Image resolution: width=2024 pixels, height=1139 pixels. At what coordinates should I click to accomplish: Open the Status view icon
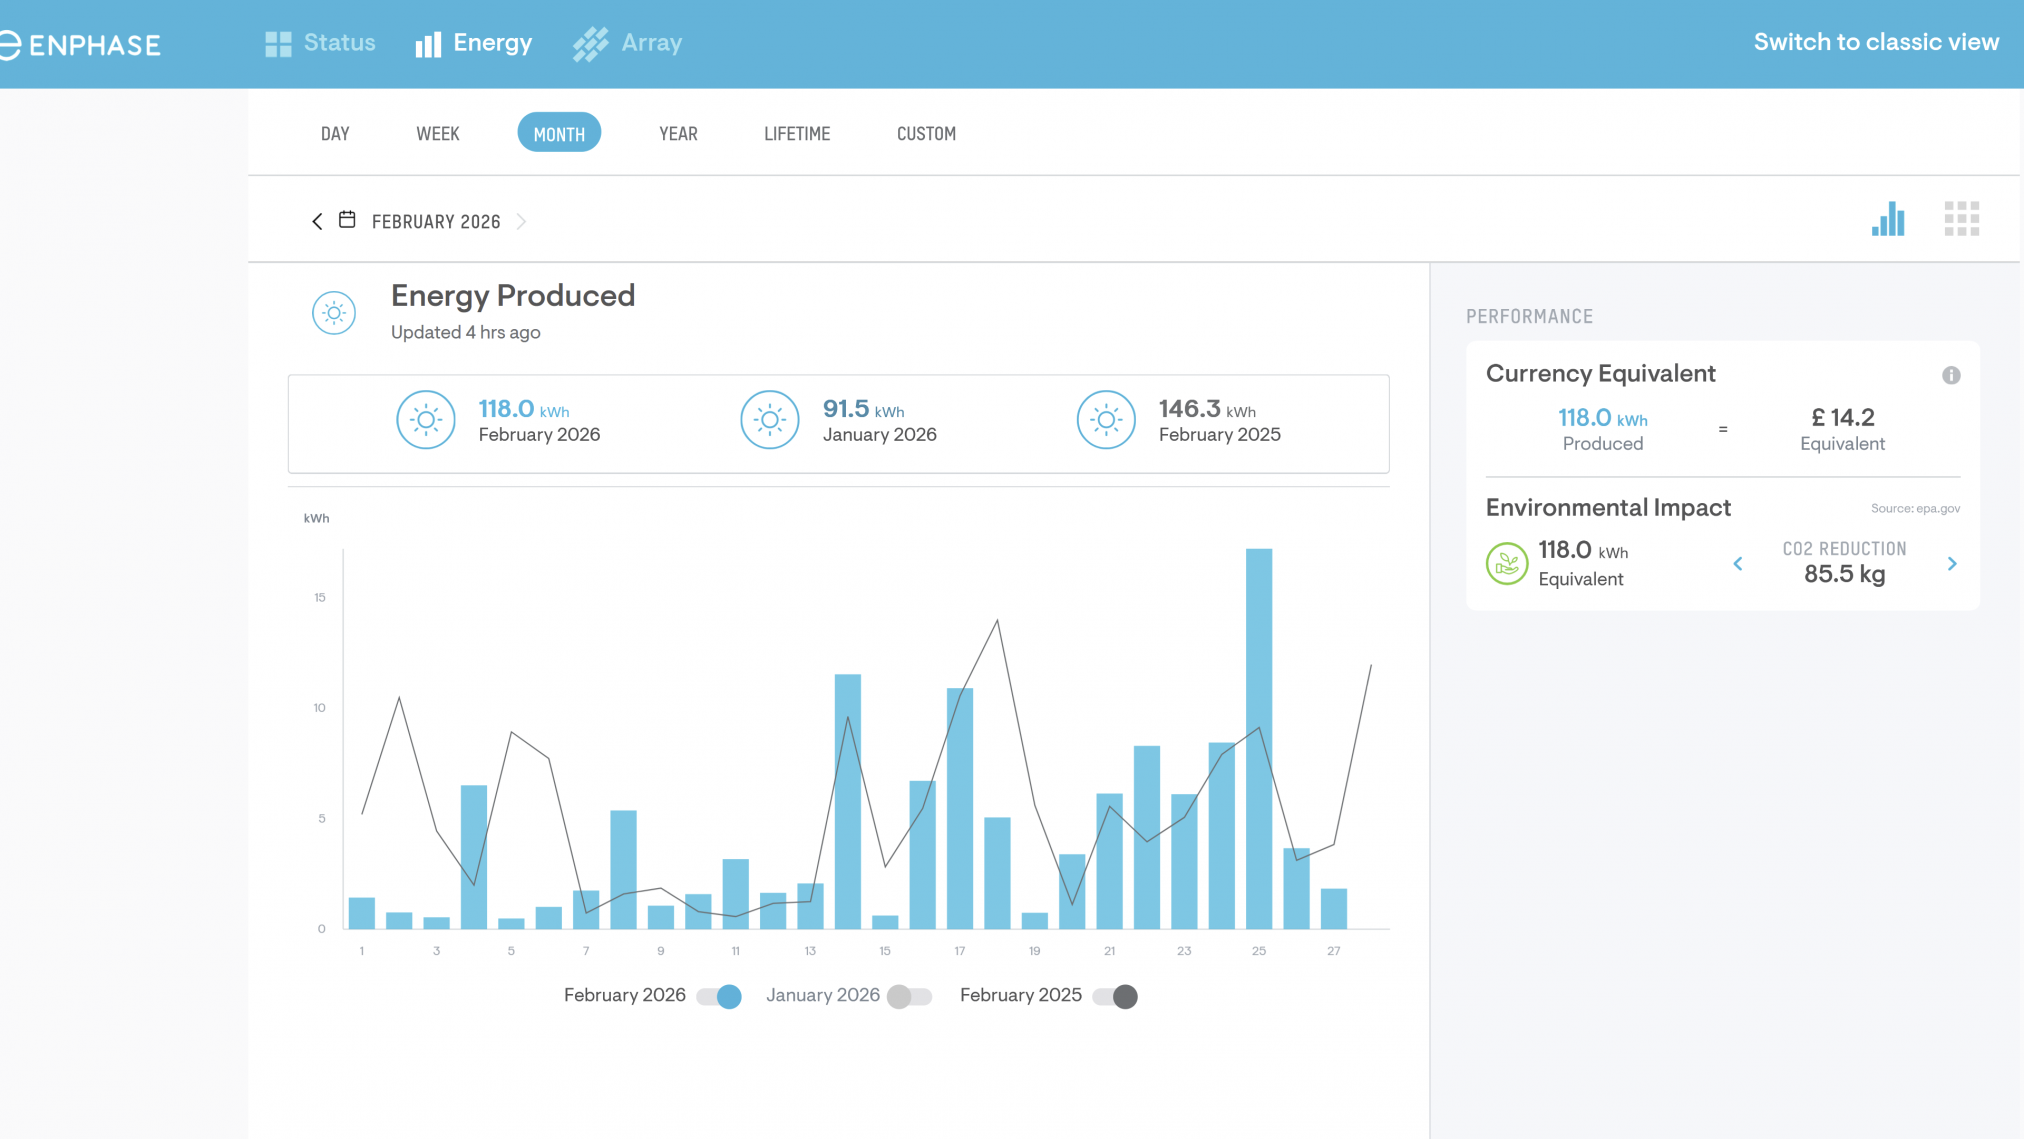[x=278, y=44]
